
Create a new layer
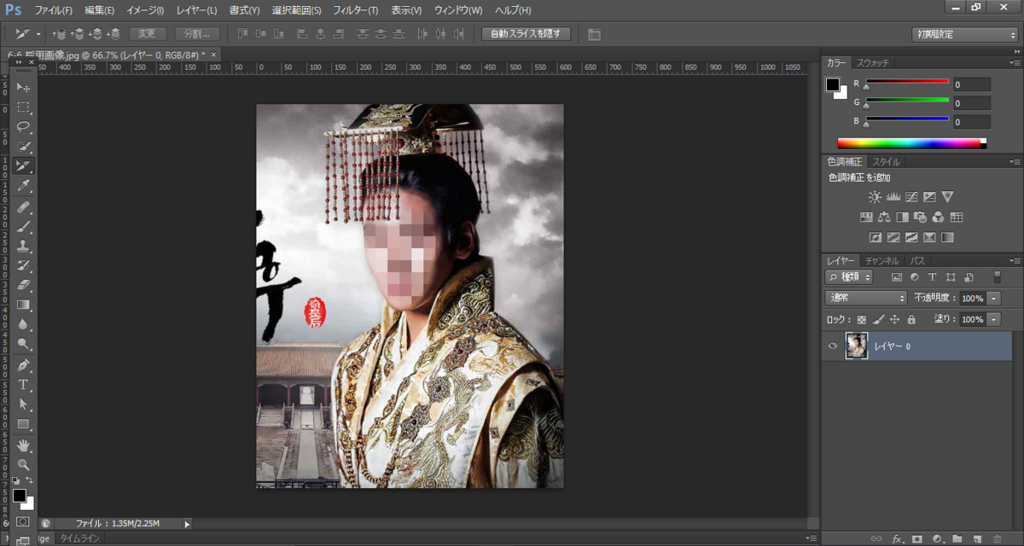pos(977,539)
